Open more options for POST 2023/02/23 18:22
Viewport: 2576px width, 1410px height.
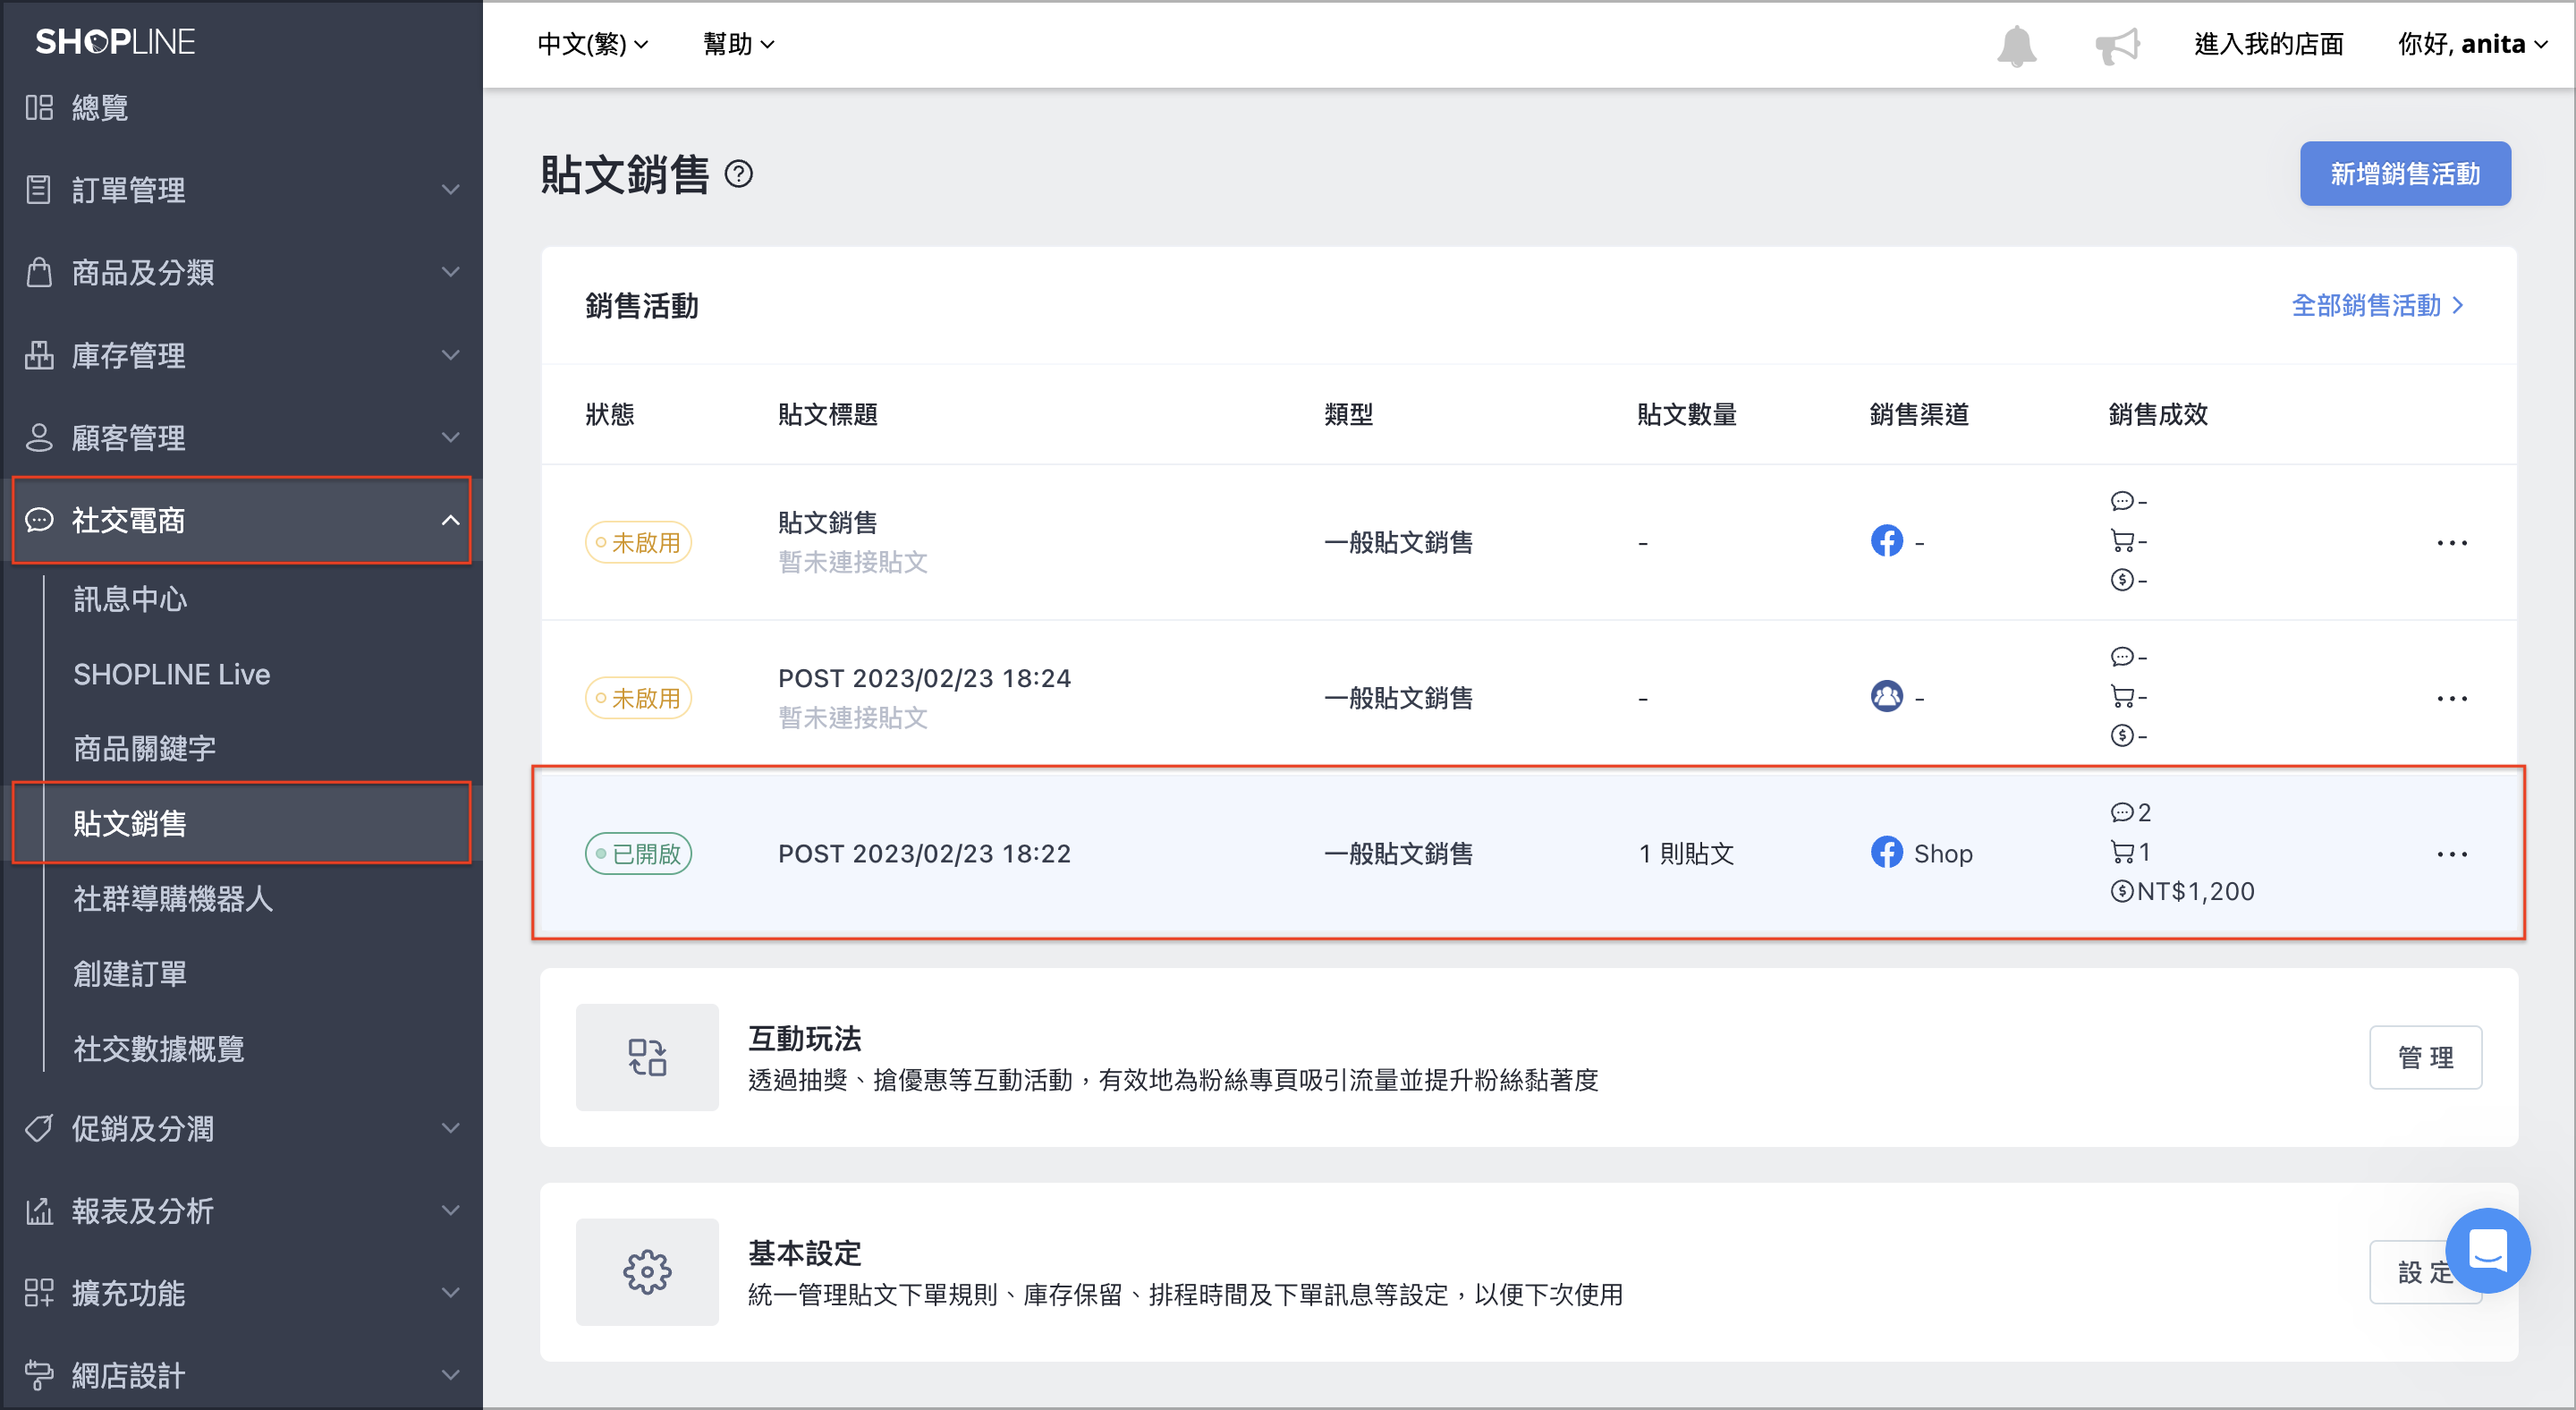click(2451, 854)
